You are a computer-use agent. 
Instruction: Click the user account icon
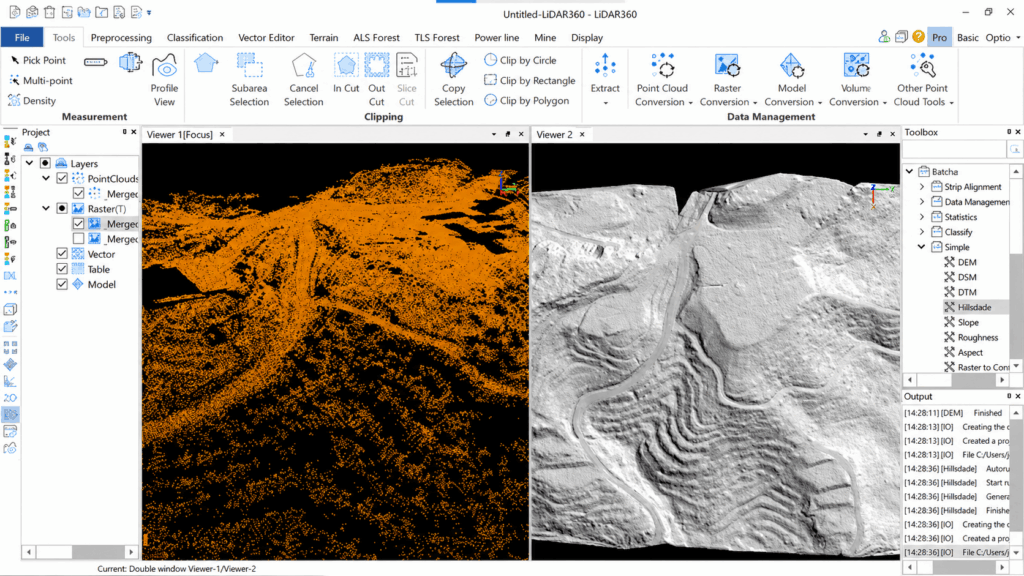884,37
